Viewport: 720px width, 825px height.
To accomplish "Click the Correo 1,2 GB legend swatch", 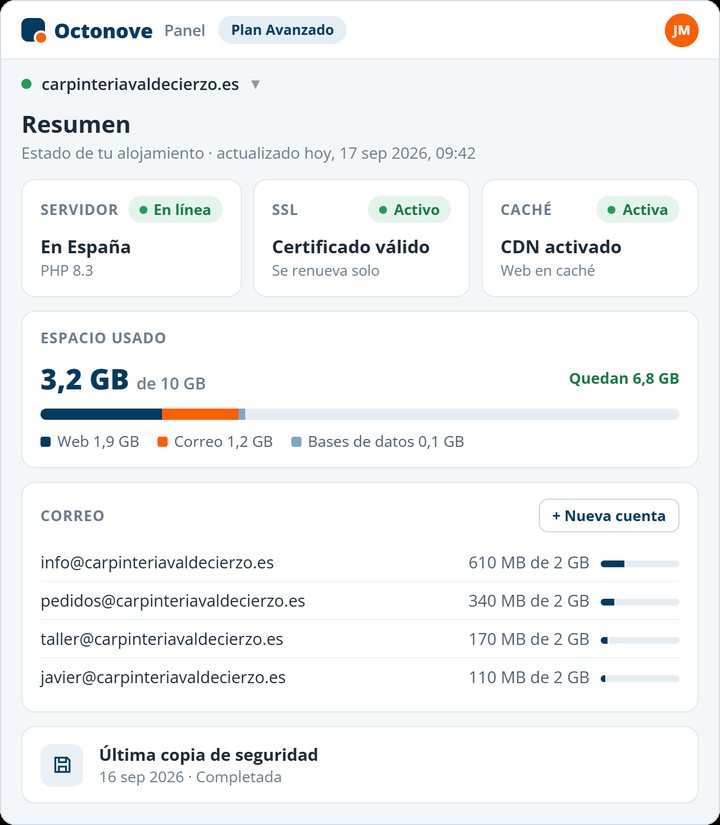I will [x=163, y=442].
